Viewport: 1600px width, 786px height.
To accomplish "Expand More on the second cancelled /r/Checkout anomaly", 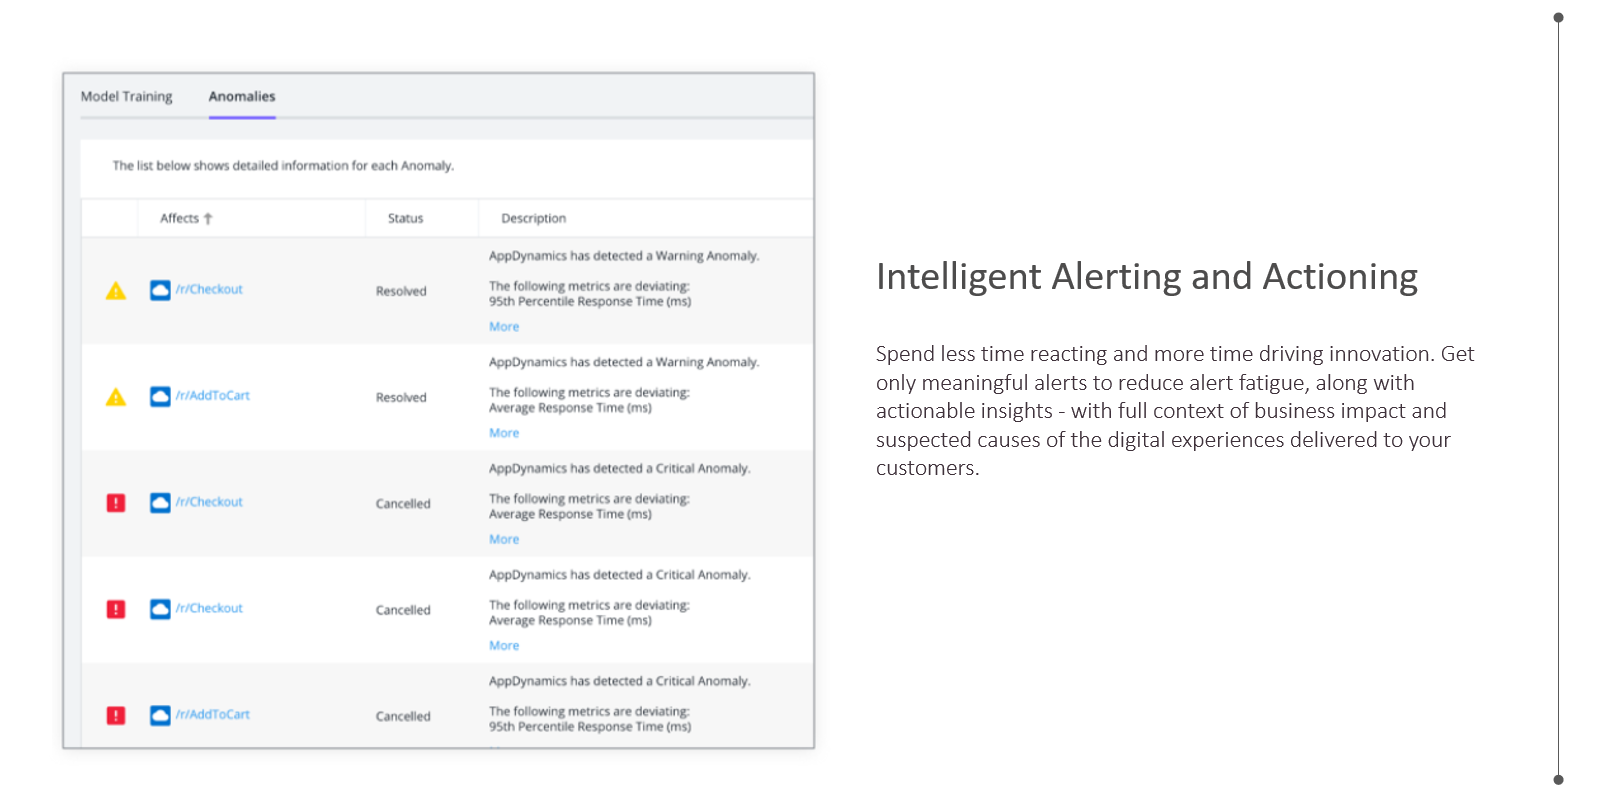I will [504, 646].
